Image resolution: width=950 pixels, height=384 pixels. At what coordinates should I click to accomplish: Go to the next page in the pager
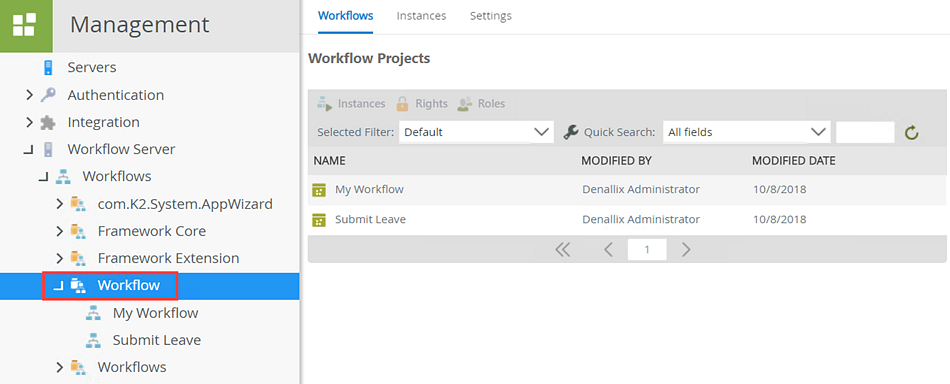pyautogui.click(x=686, y=250)
